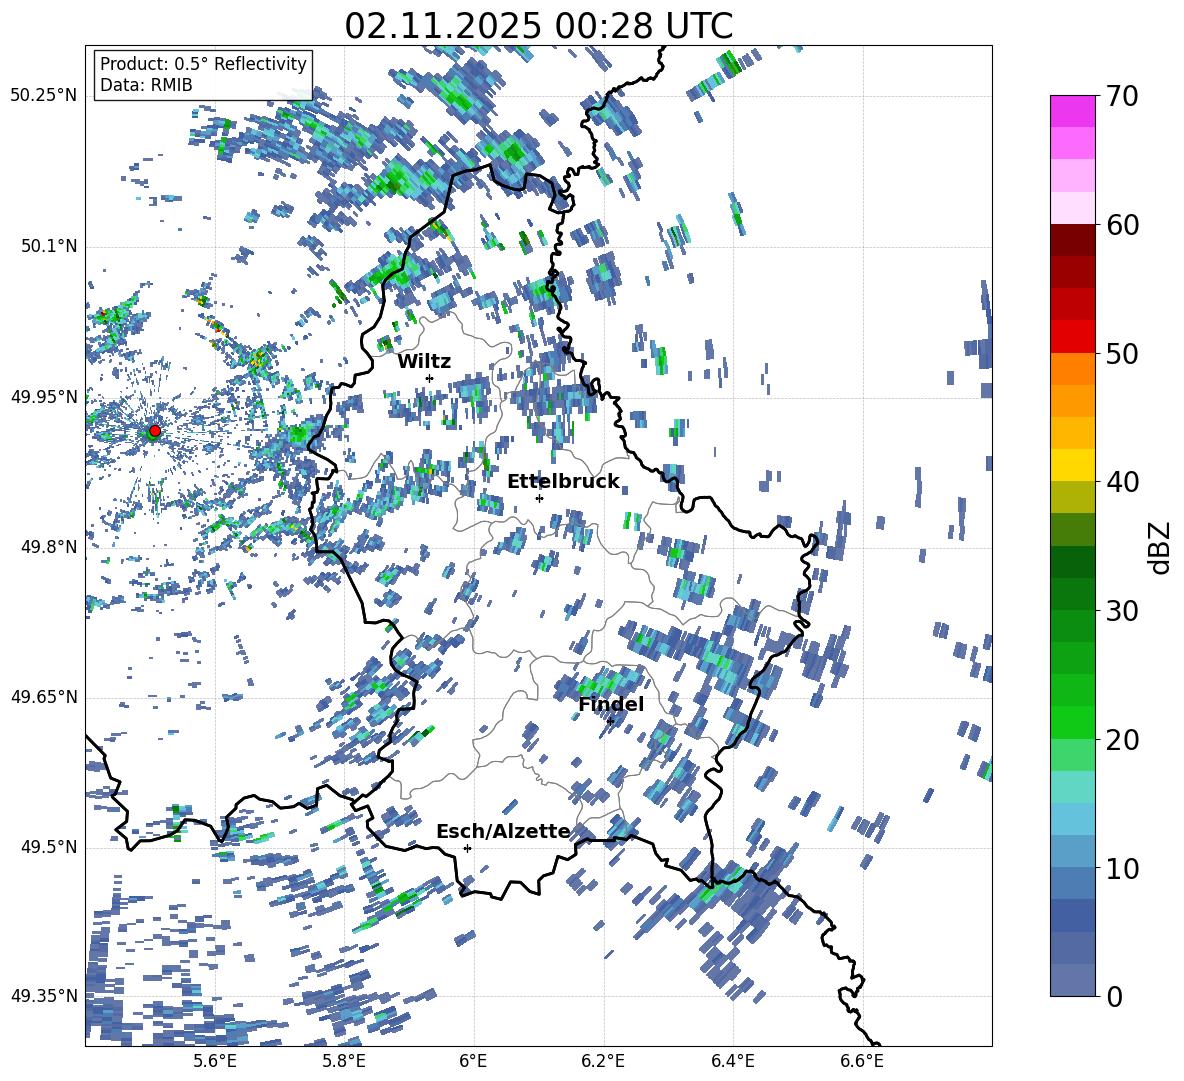This screenshot has width=1184, height=1081.
Task: Click the timestamp title 02.11.2025 00:28 UTC
Action: click(538, 26)
